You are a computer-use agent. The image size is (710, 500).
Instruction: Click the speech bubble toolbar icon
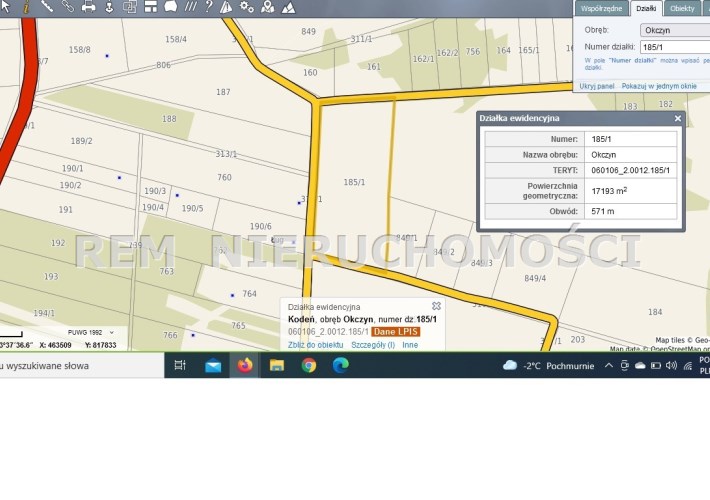(170, 6)
